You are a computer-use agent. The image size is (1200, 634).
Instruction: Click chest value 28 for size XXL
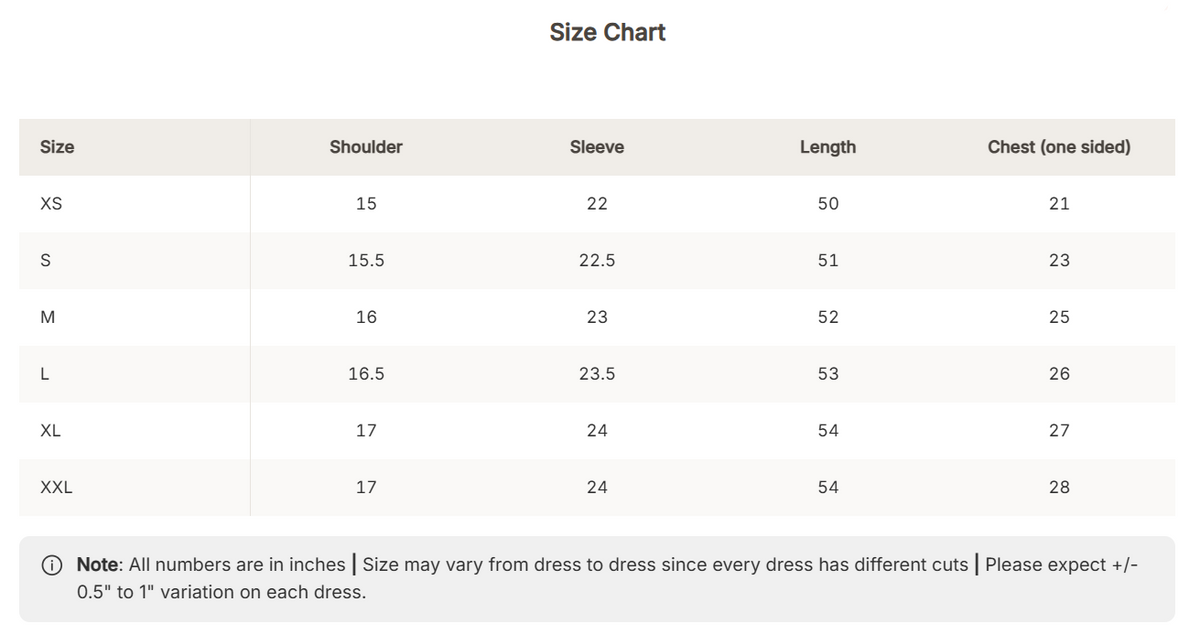(x=1059, y=488)
